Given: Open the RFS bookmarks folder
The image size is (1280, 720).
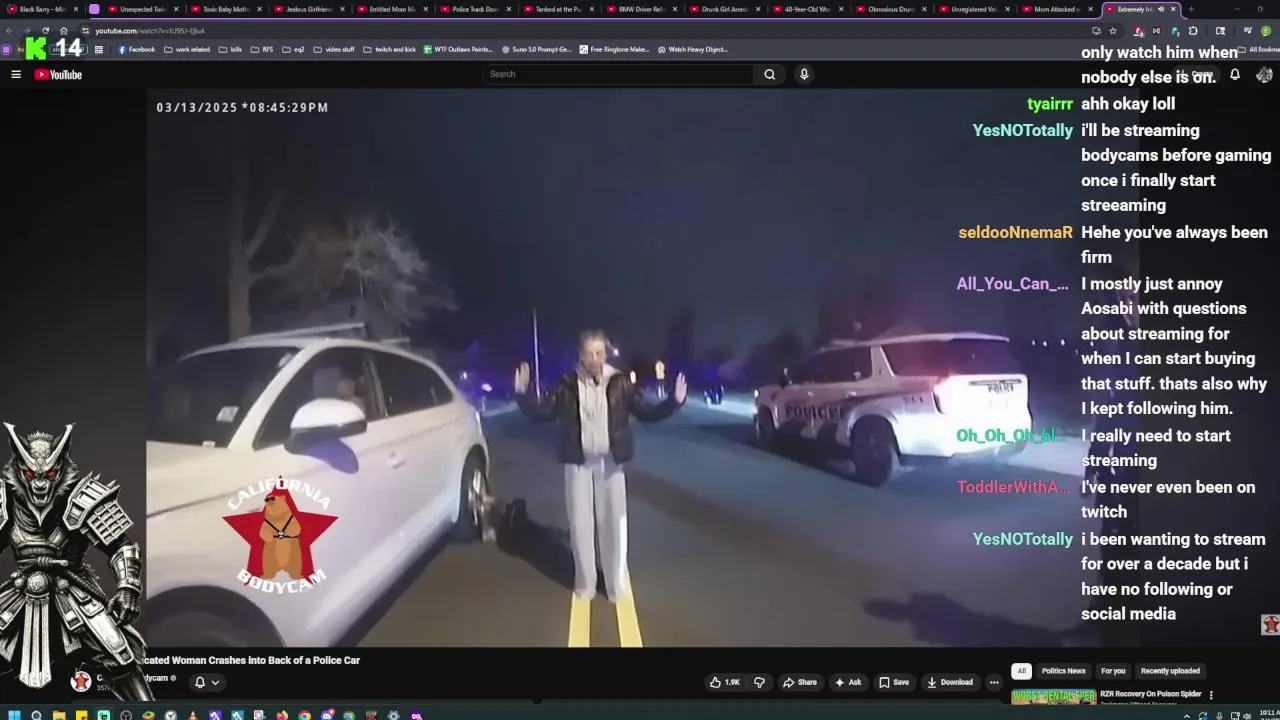Looking at the screenshot, I should tap(262, 49).
